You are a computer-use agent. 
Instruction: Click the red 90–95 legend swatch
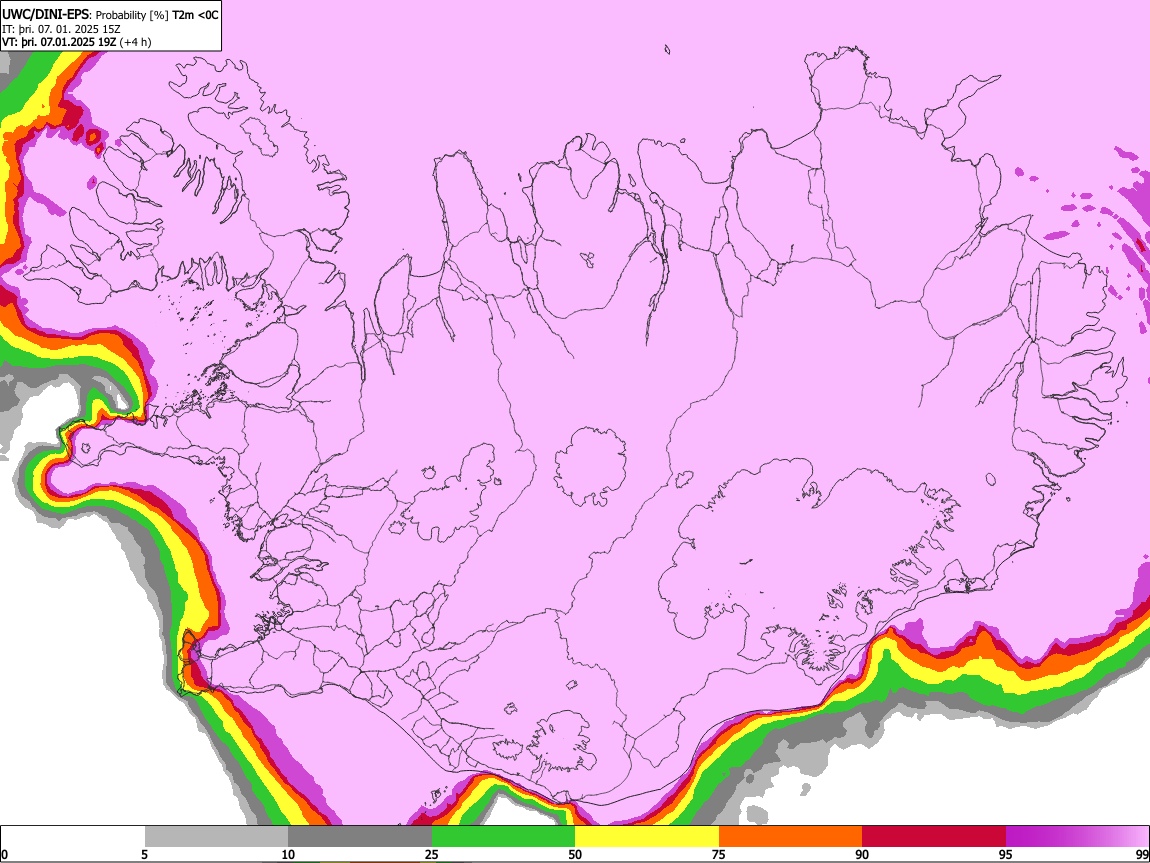click(934, 837)
